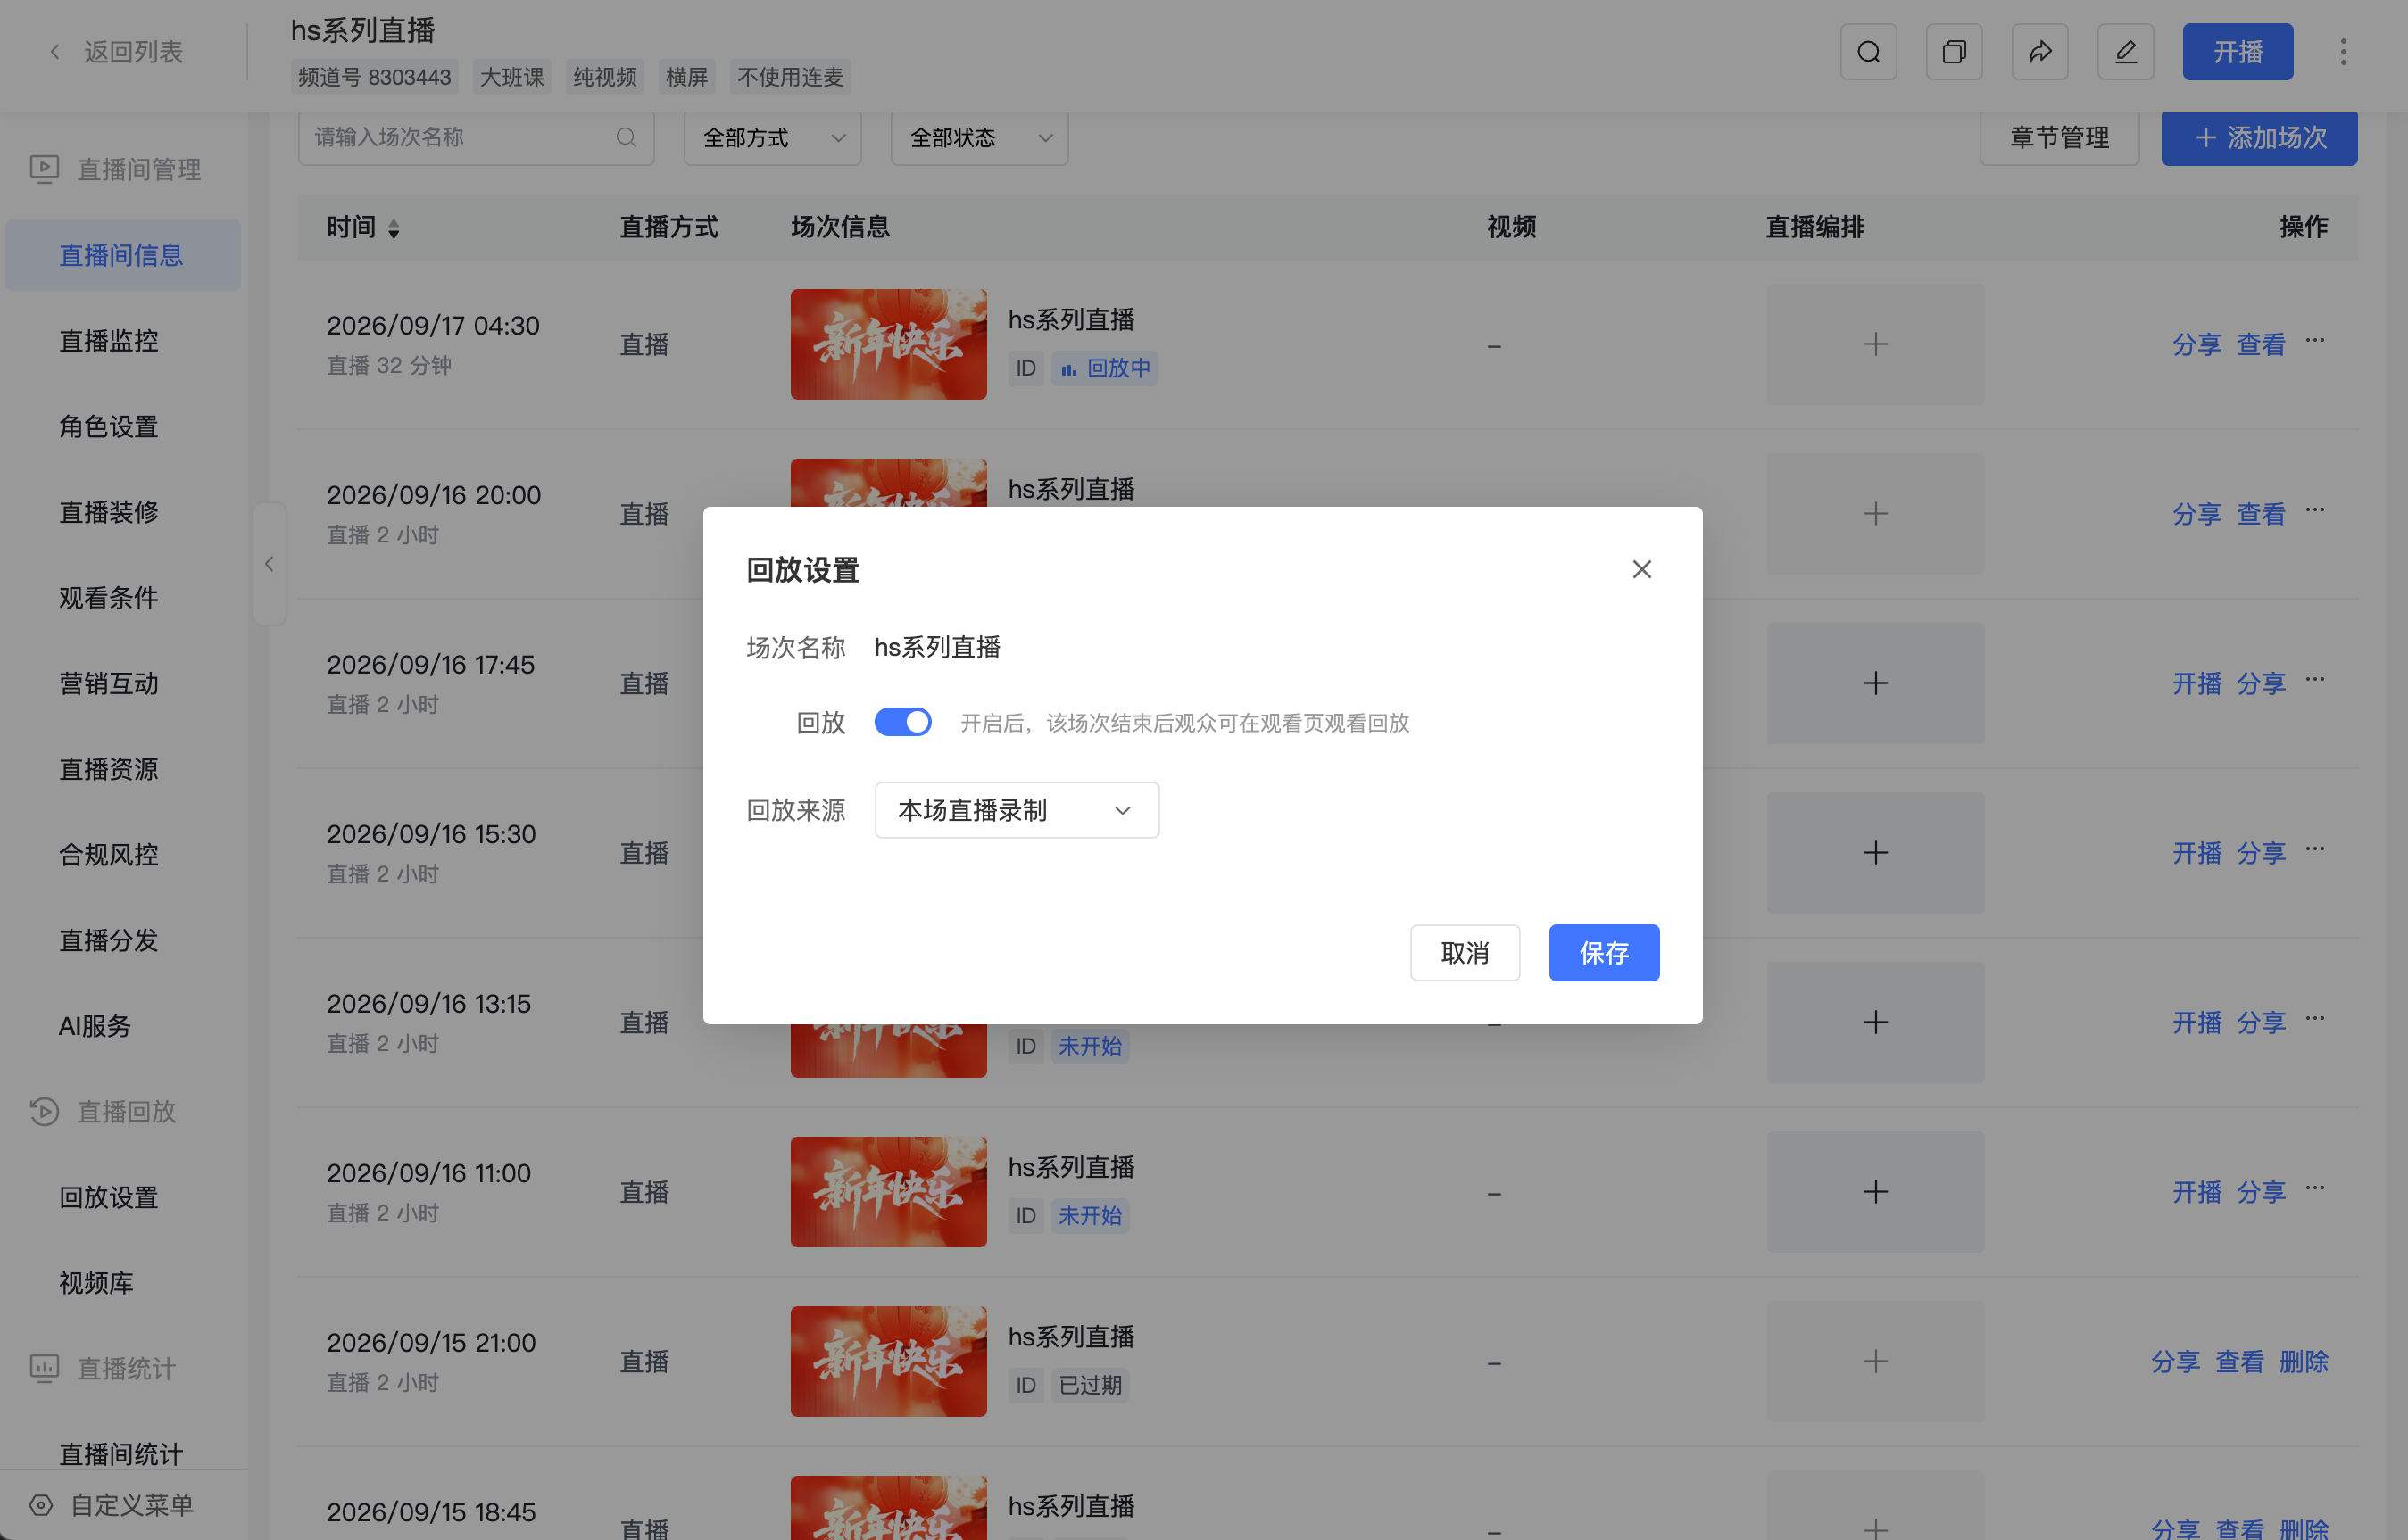Toggle the 回放 switch off

click(903, 722)
